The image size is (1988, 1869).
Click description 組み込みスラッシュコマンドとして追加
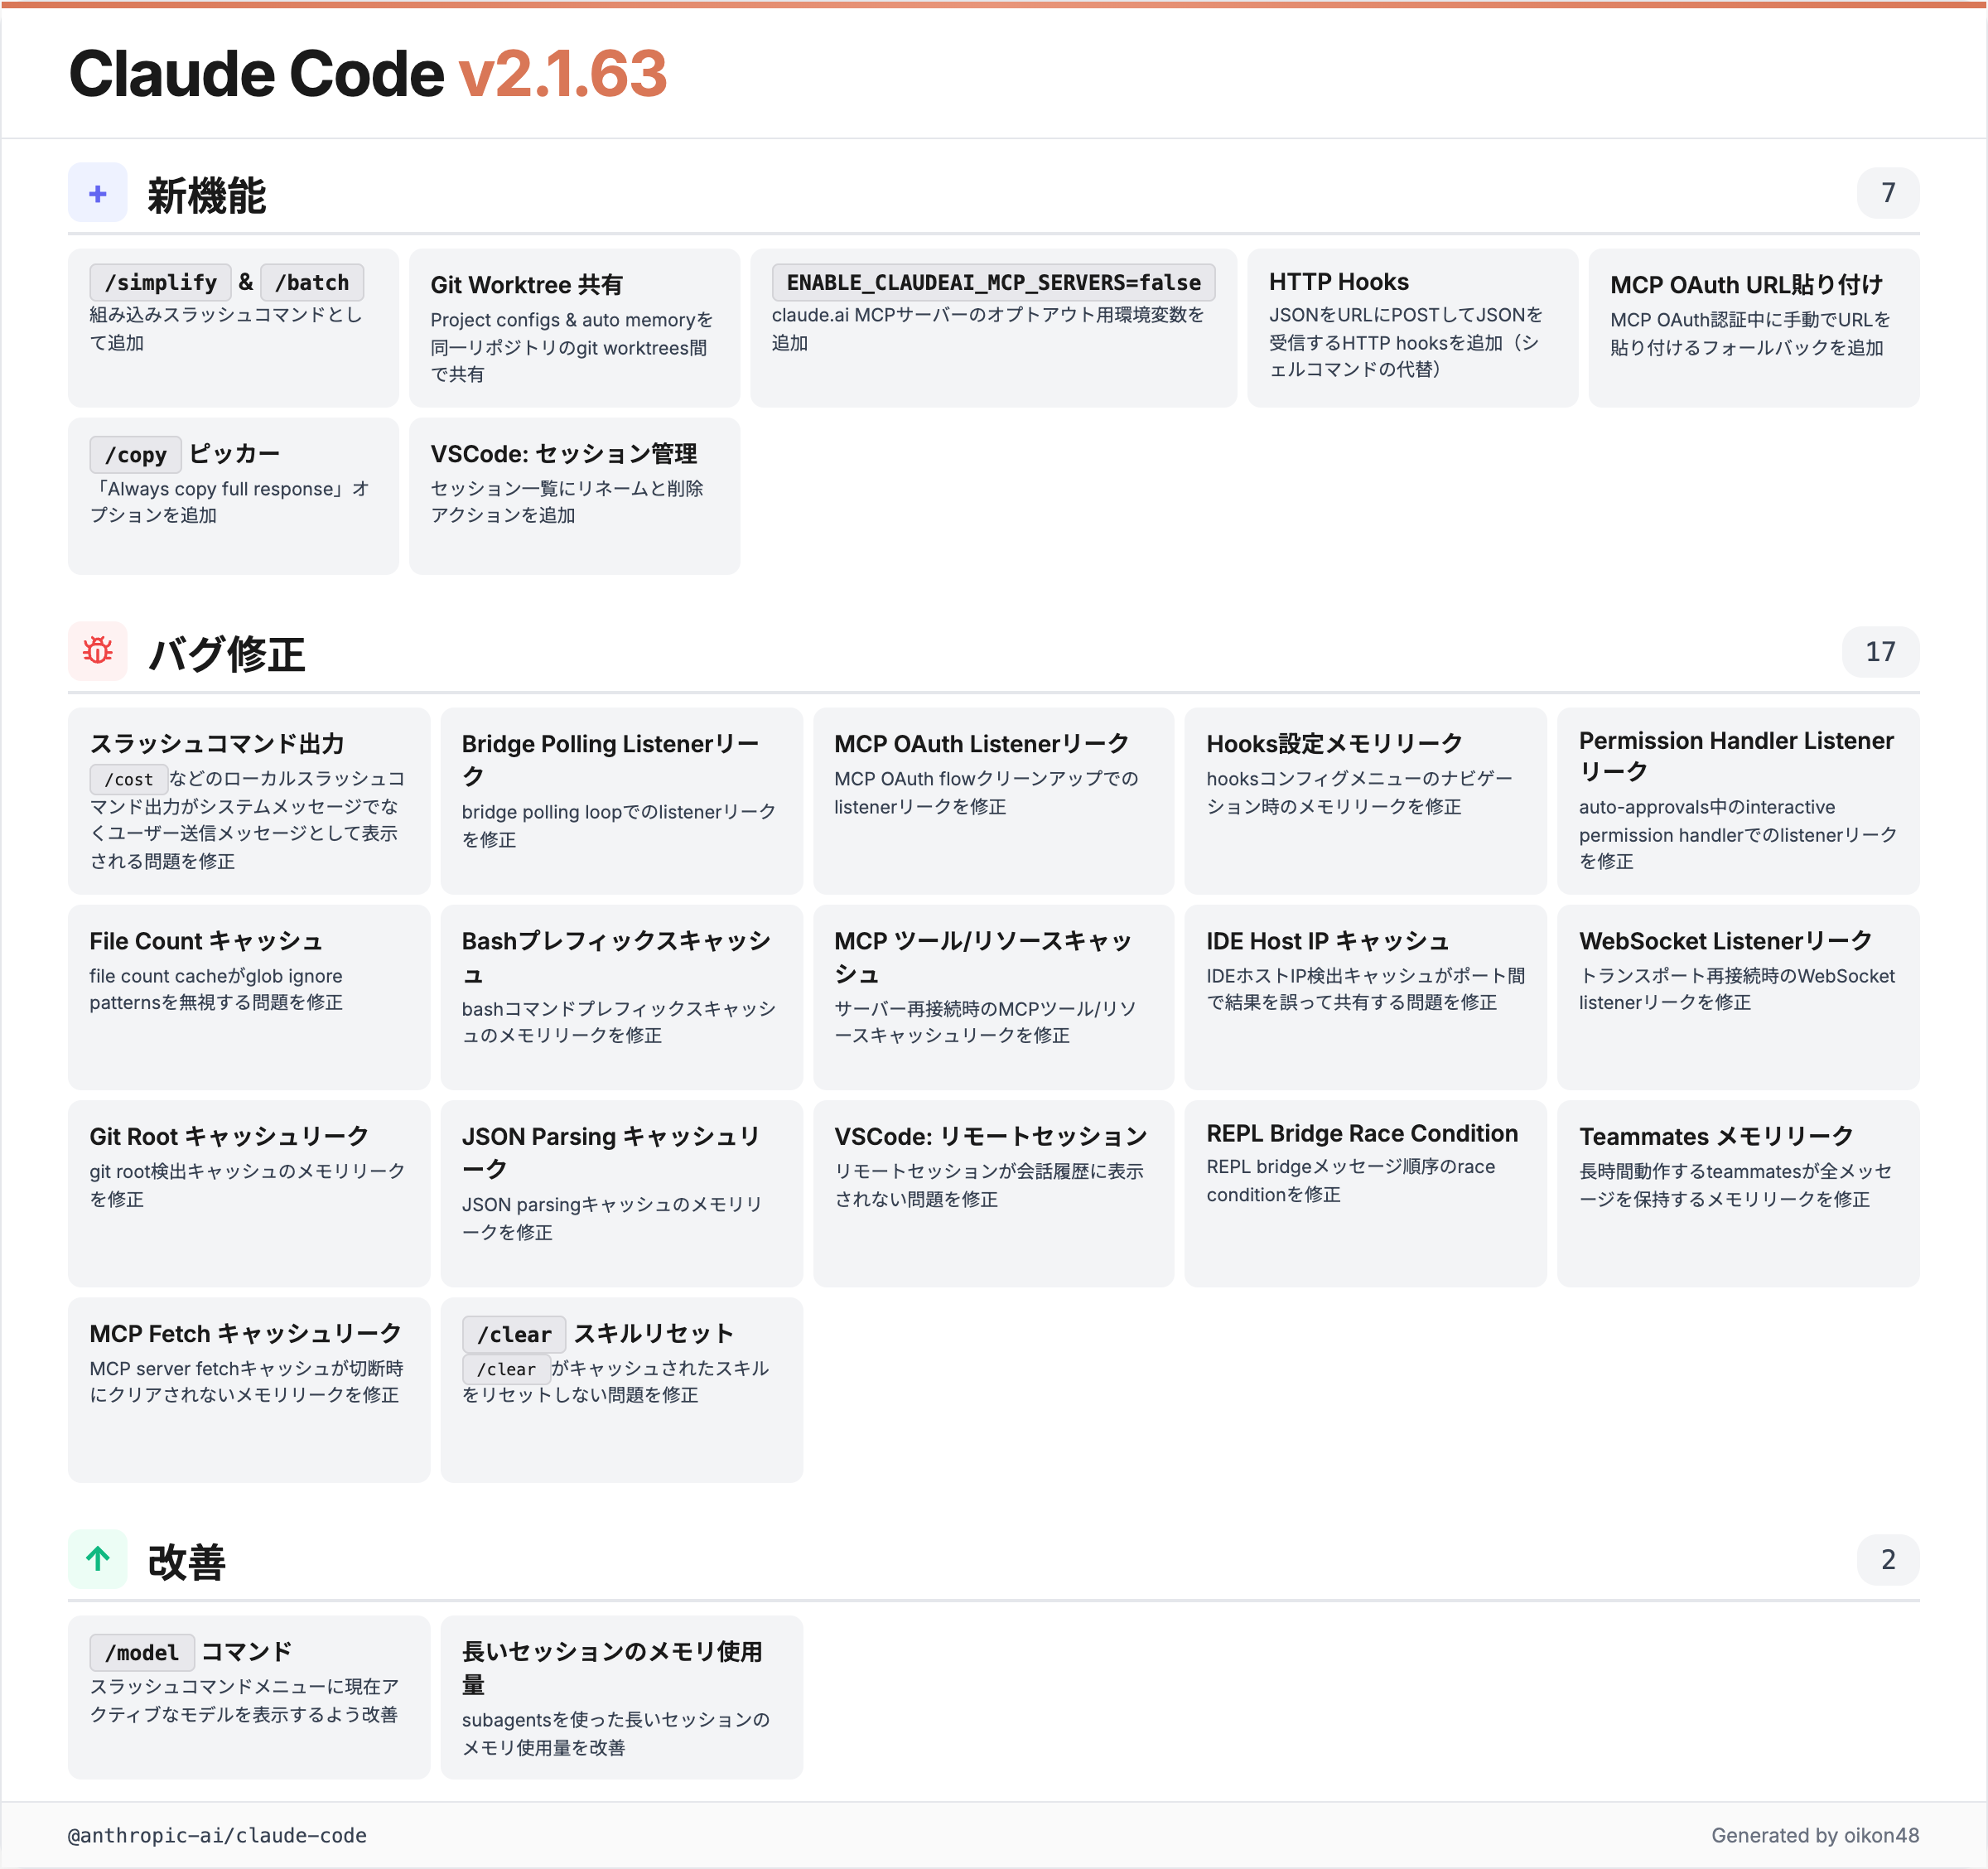point(226,328)
